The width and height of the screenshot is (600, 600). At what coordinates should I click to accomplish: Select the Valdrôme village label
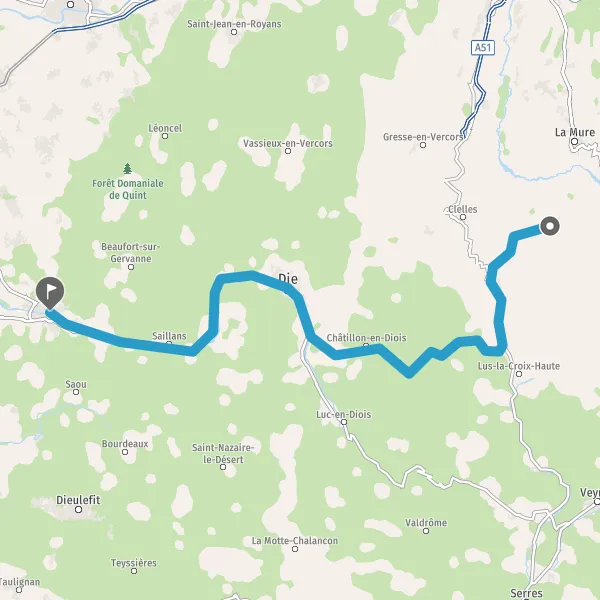coord(426,522)
